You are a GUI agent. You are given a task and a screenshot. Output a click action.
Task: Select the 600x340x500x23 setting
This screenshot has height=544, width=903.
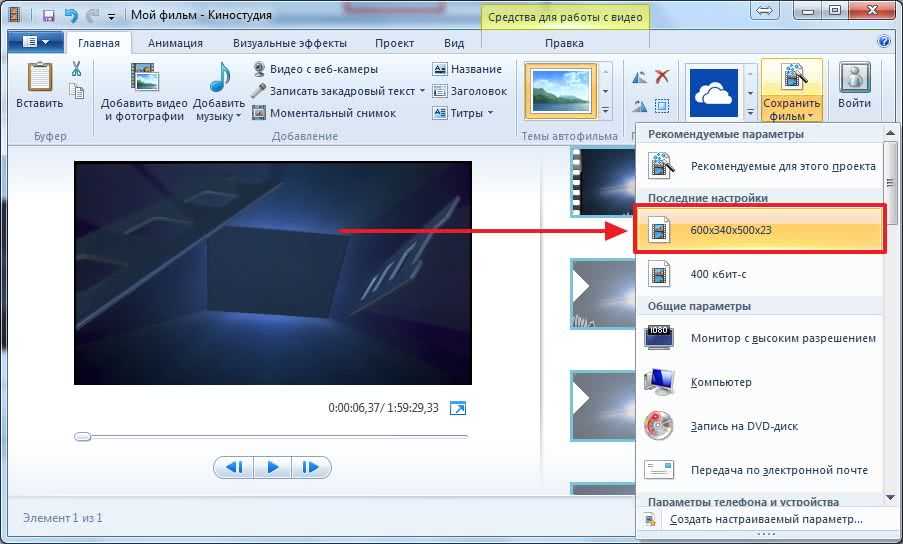tap(759, 230)
